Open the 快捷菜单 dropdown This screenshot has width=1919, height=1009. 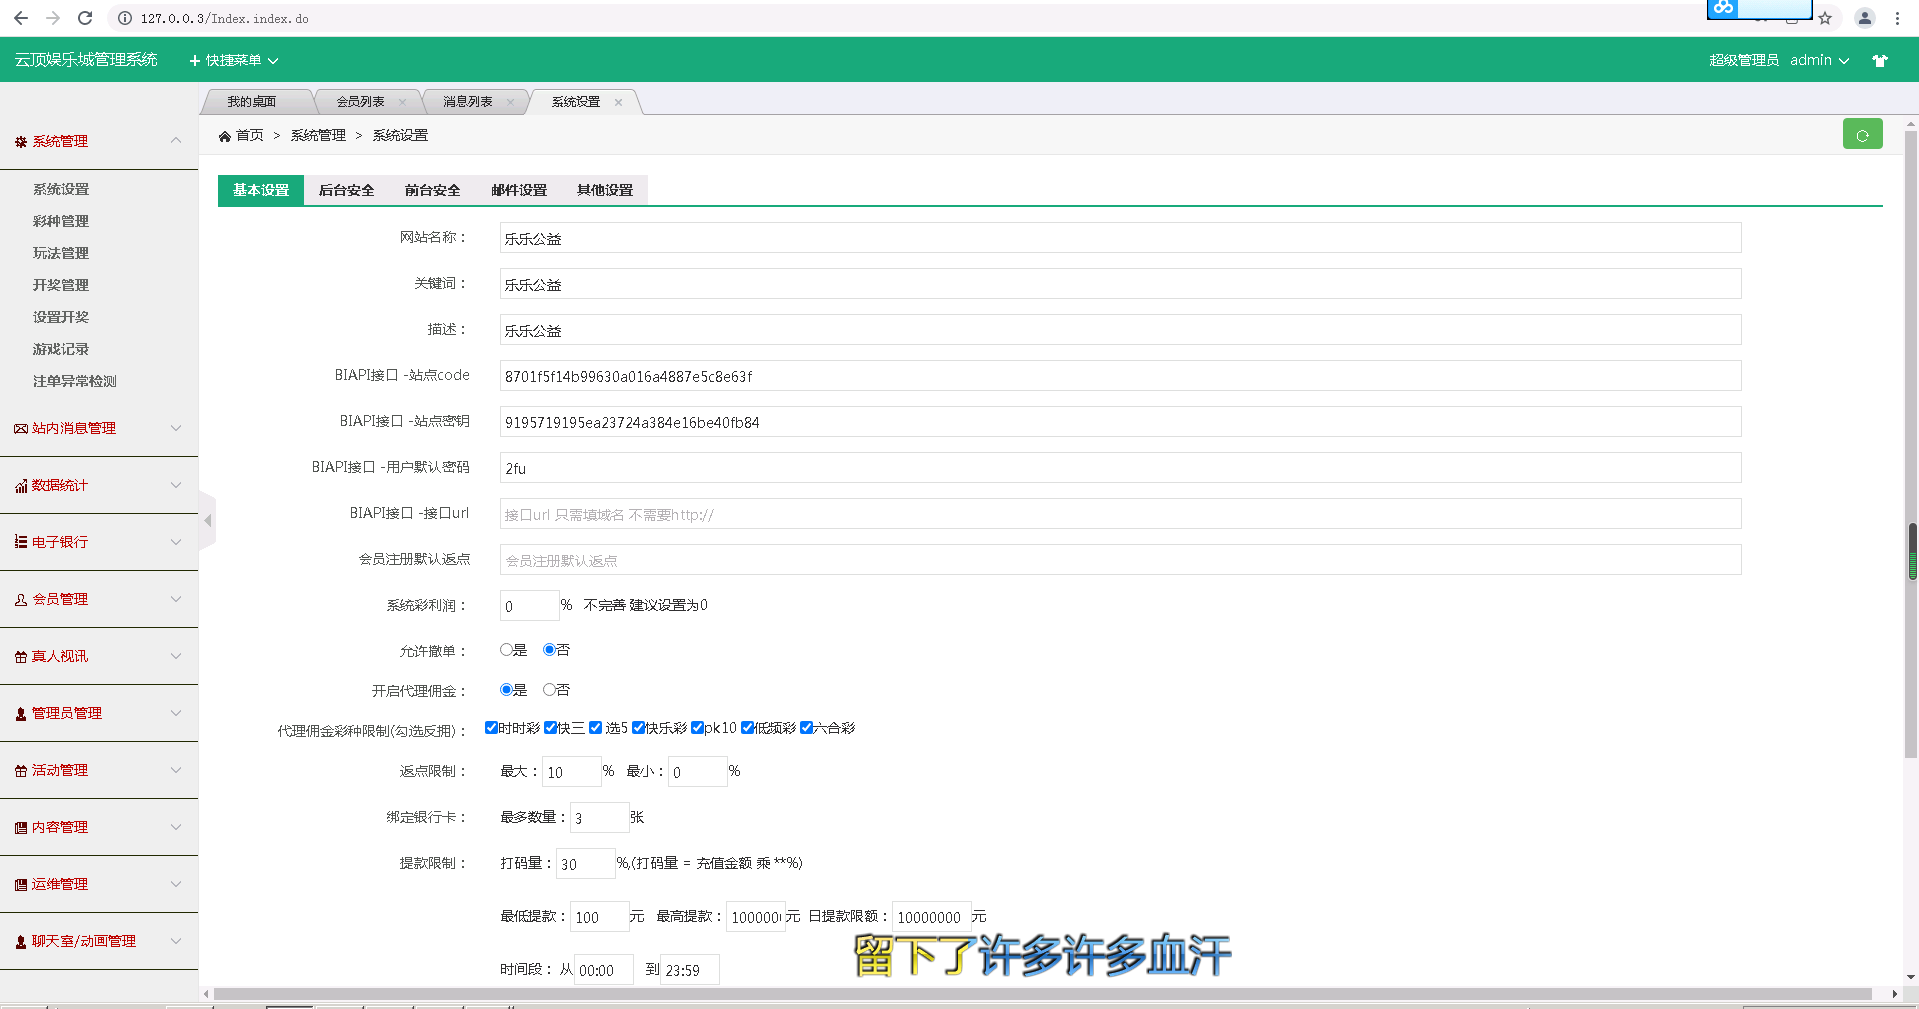(x=234, y=61)
